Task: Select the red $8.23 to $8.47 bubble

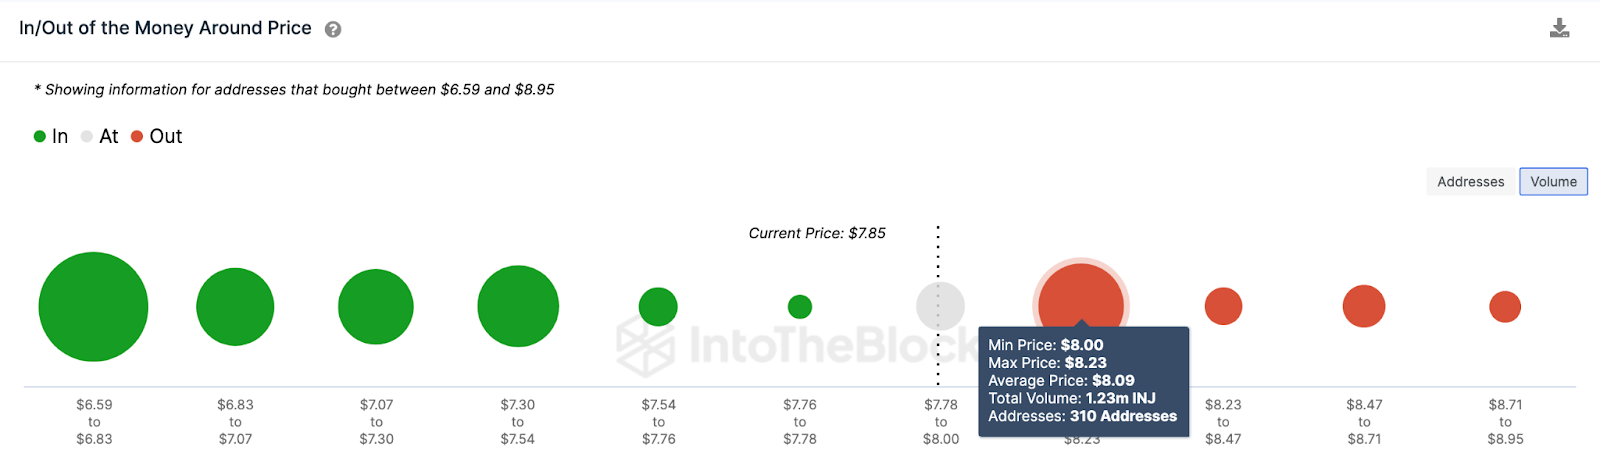Action: click(x=1223, y=306)
